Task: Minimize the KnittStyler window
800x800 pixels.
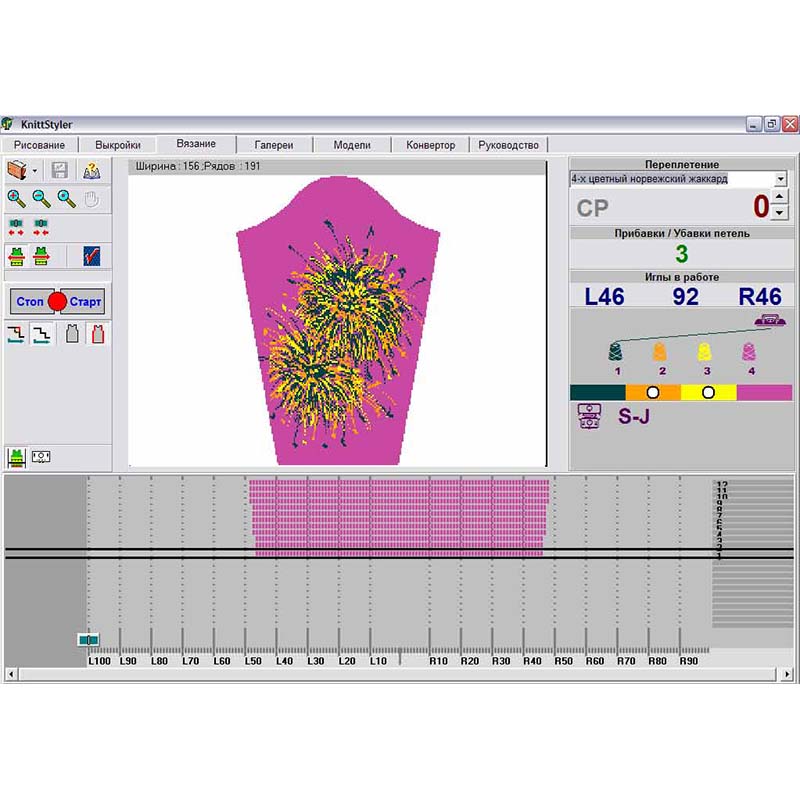Action: (754, 124)
